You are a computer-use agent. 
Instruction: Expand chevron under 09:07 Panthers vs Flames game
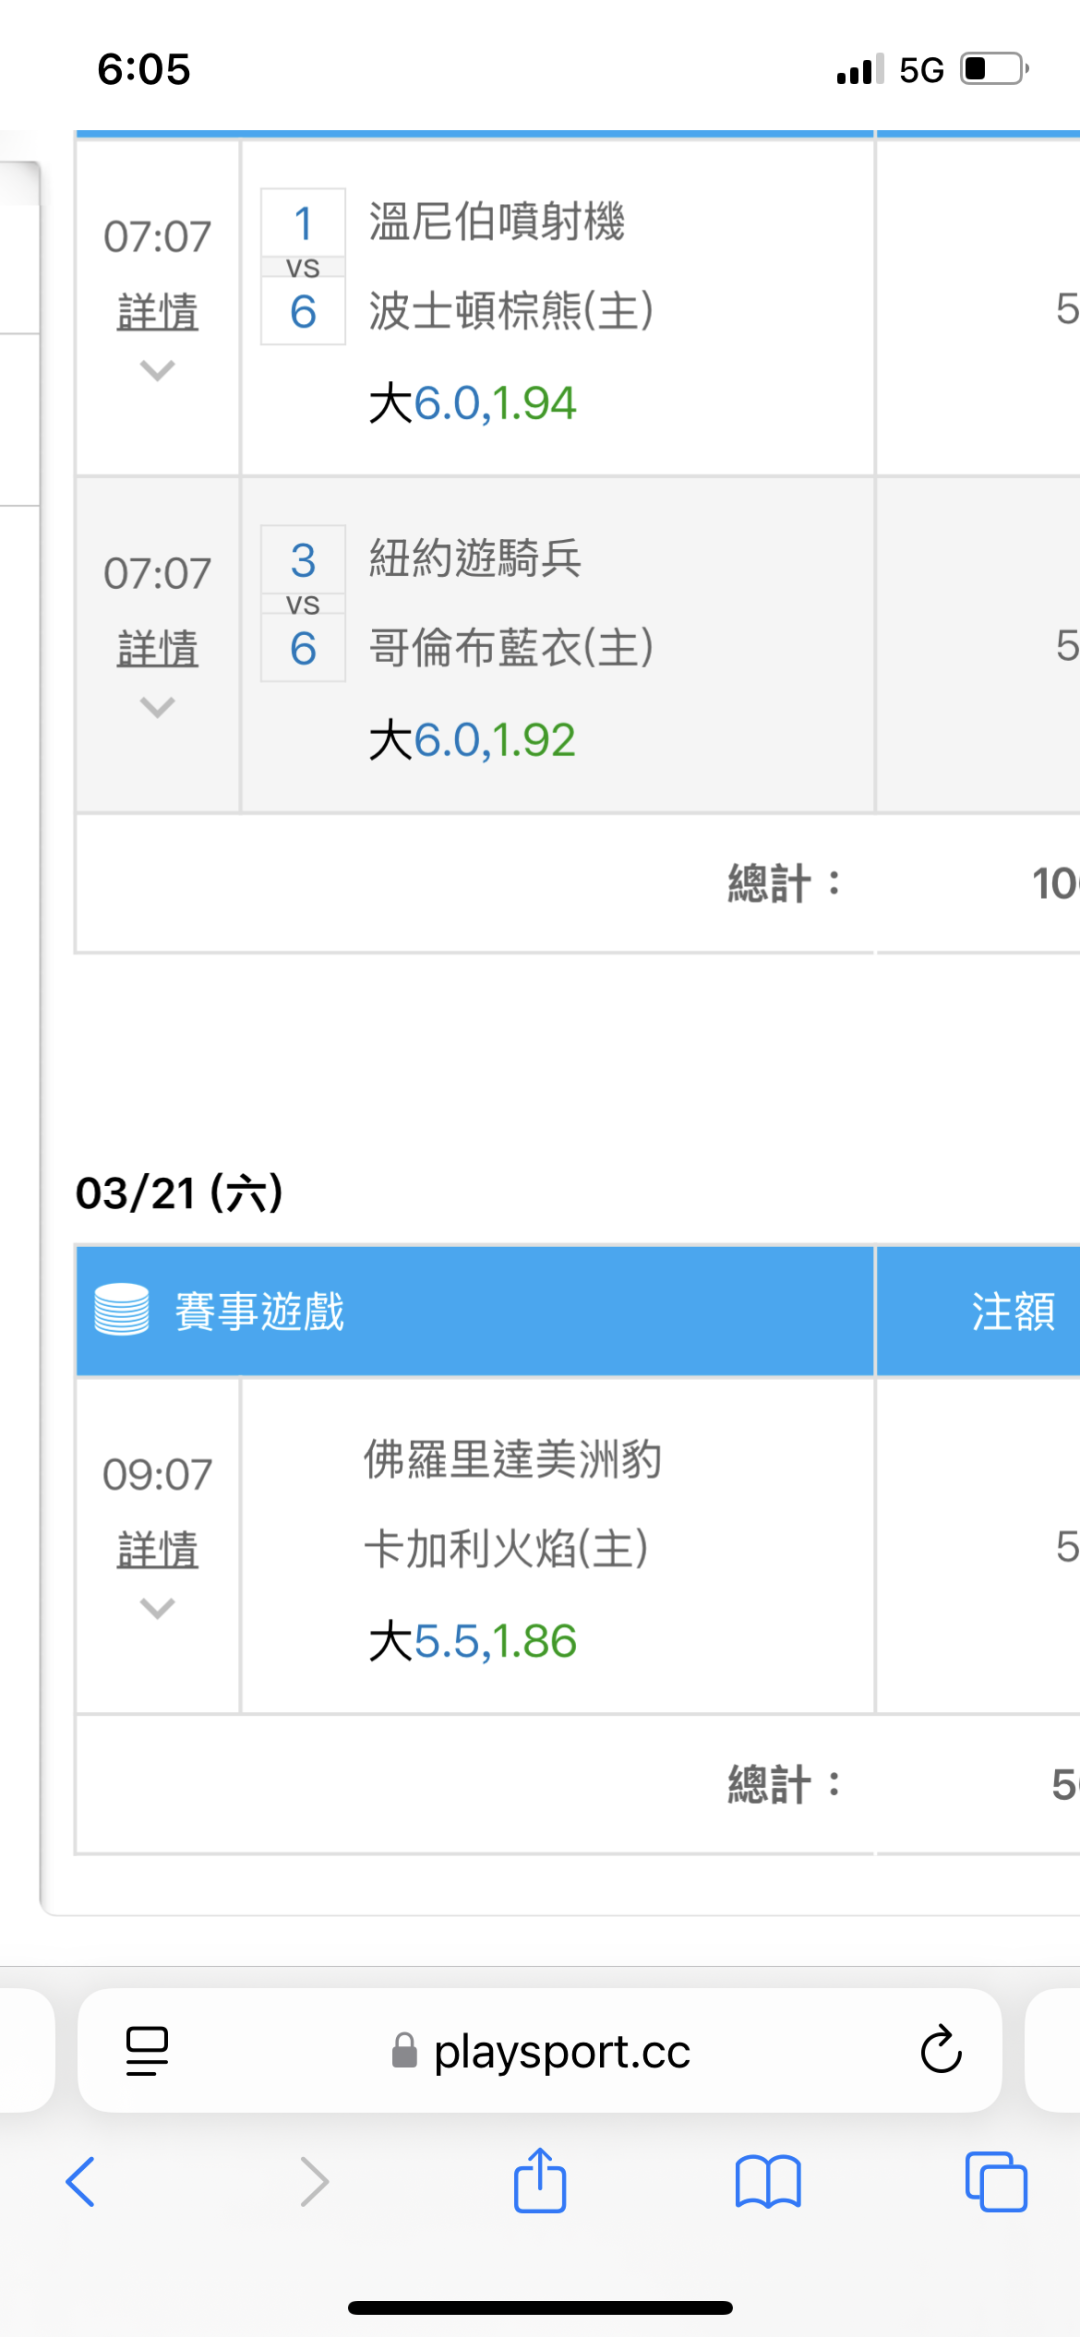(x=157, y=1608)
